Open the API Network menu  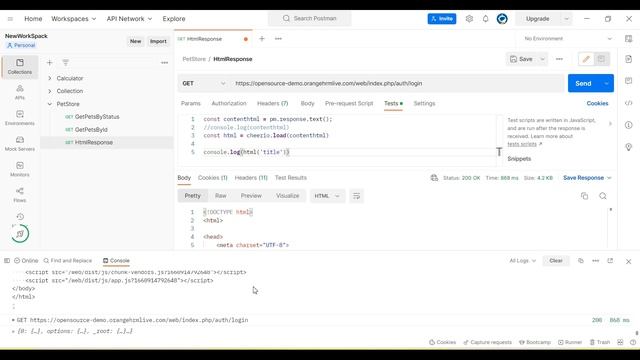pos(129,19)
